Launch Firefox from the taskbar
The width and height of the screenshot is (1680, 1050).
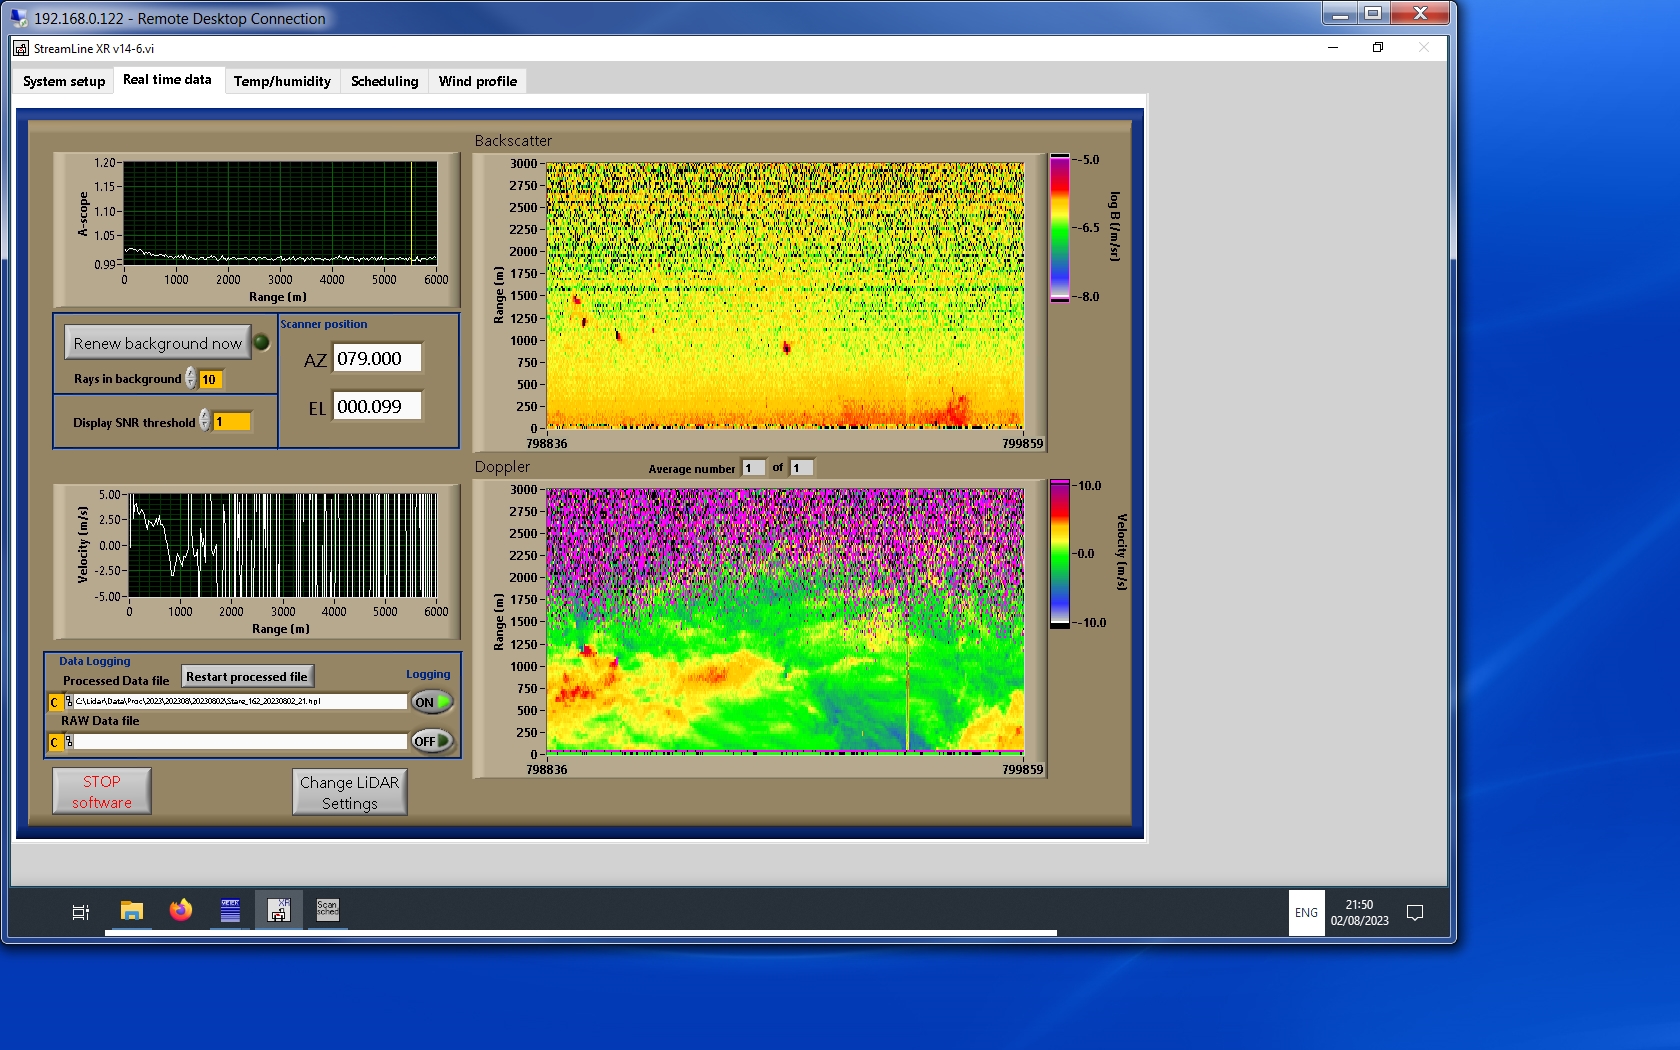point(180,911)
